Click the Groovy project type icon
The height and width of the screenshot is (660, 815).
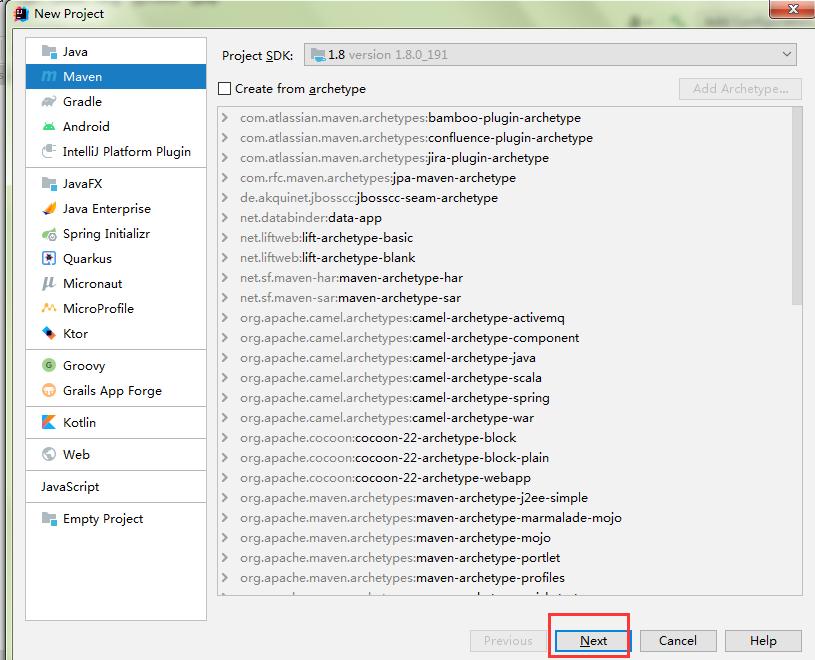pyautogui.click(x=49, y=366)
